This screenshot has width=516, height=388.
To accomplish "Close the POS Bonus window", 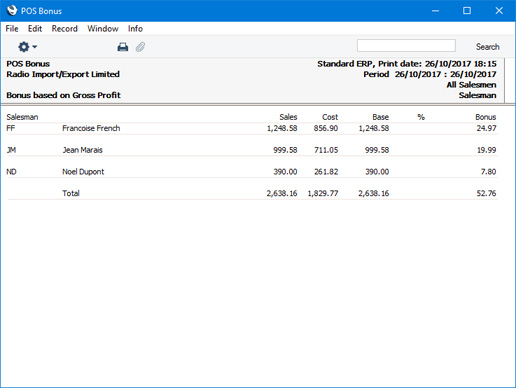I will 499,11.
